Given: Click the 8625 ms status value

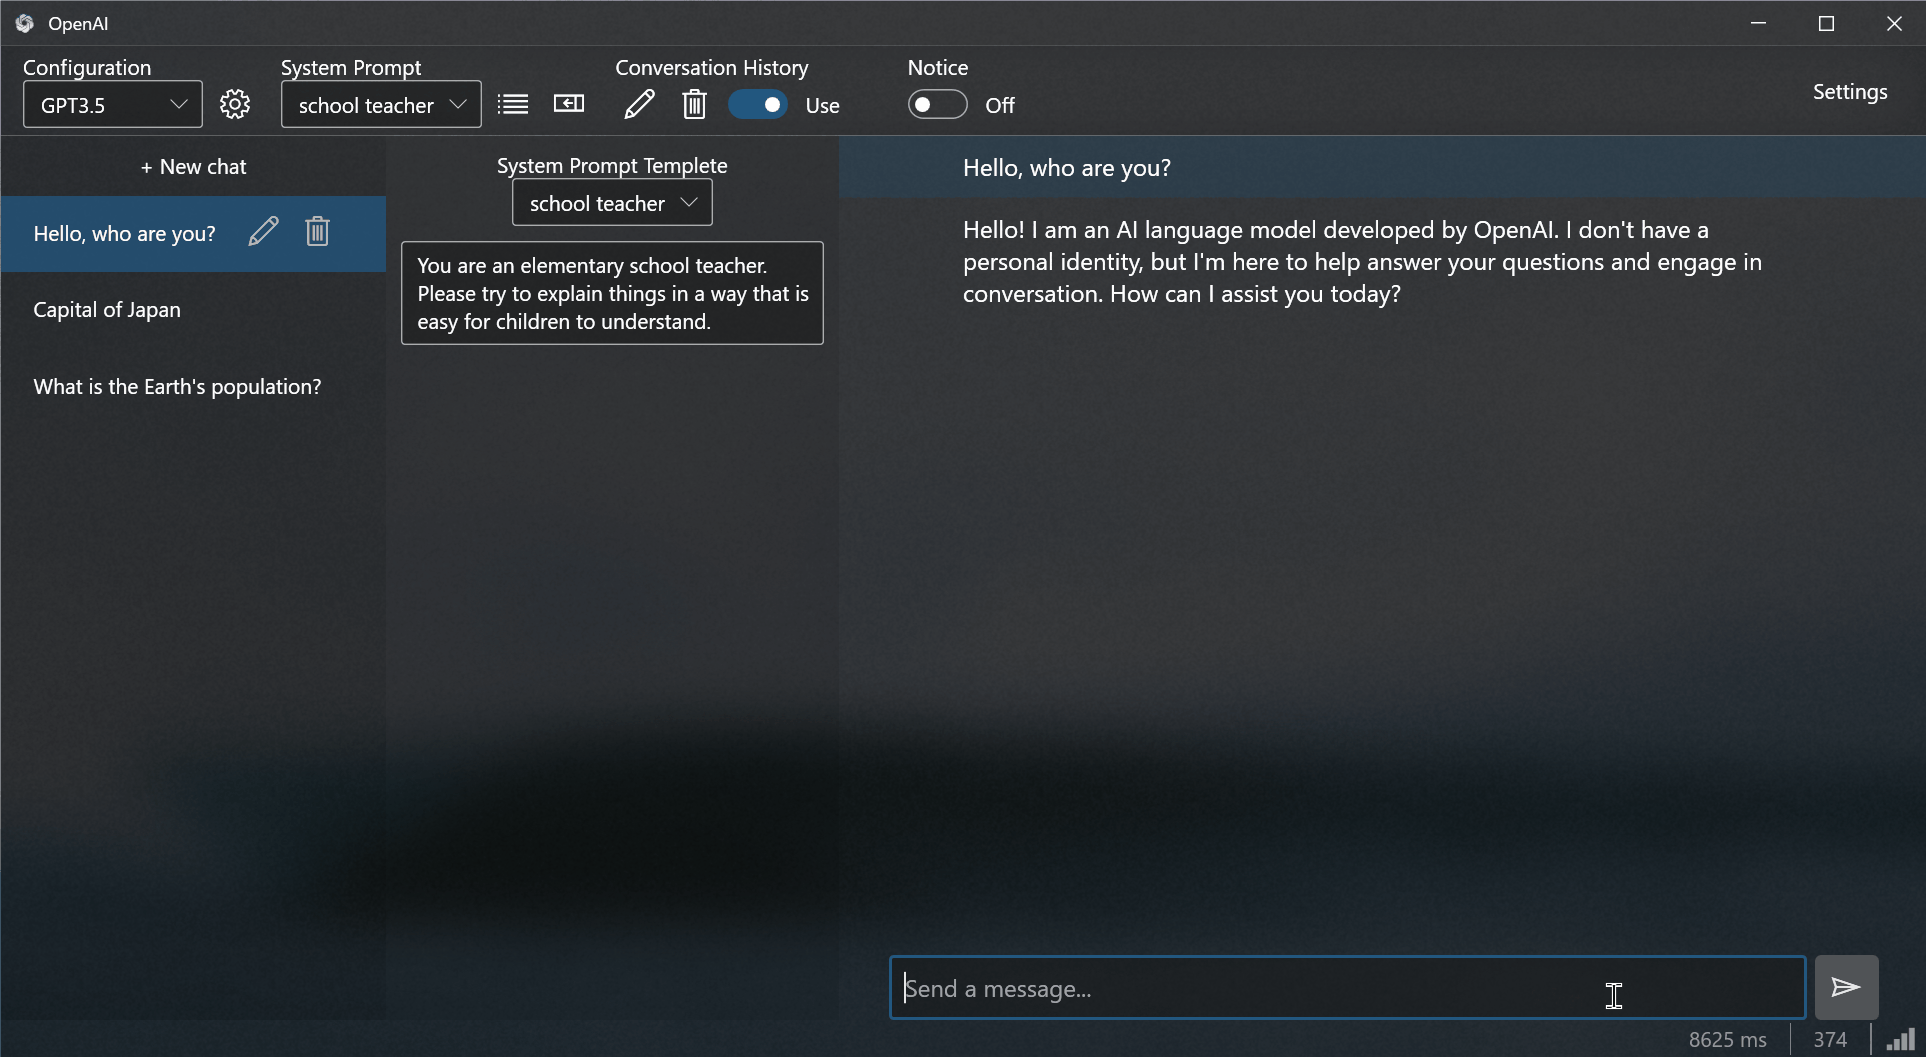Looking at the screenshot, I should [x=1728, y=1040].
